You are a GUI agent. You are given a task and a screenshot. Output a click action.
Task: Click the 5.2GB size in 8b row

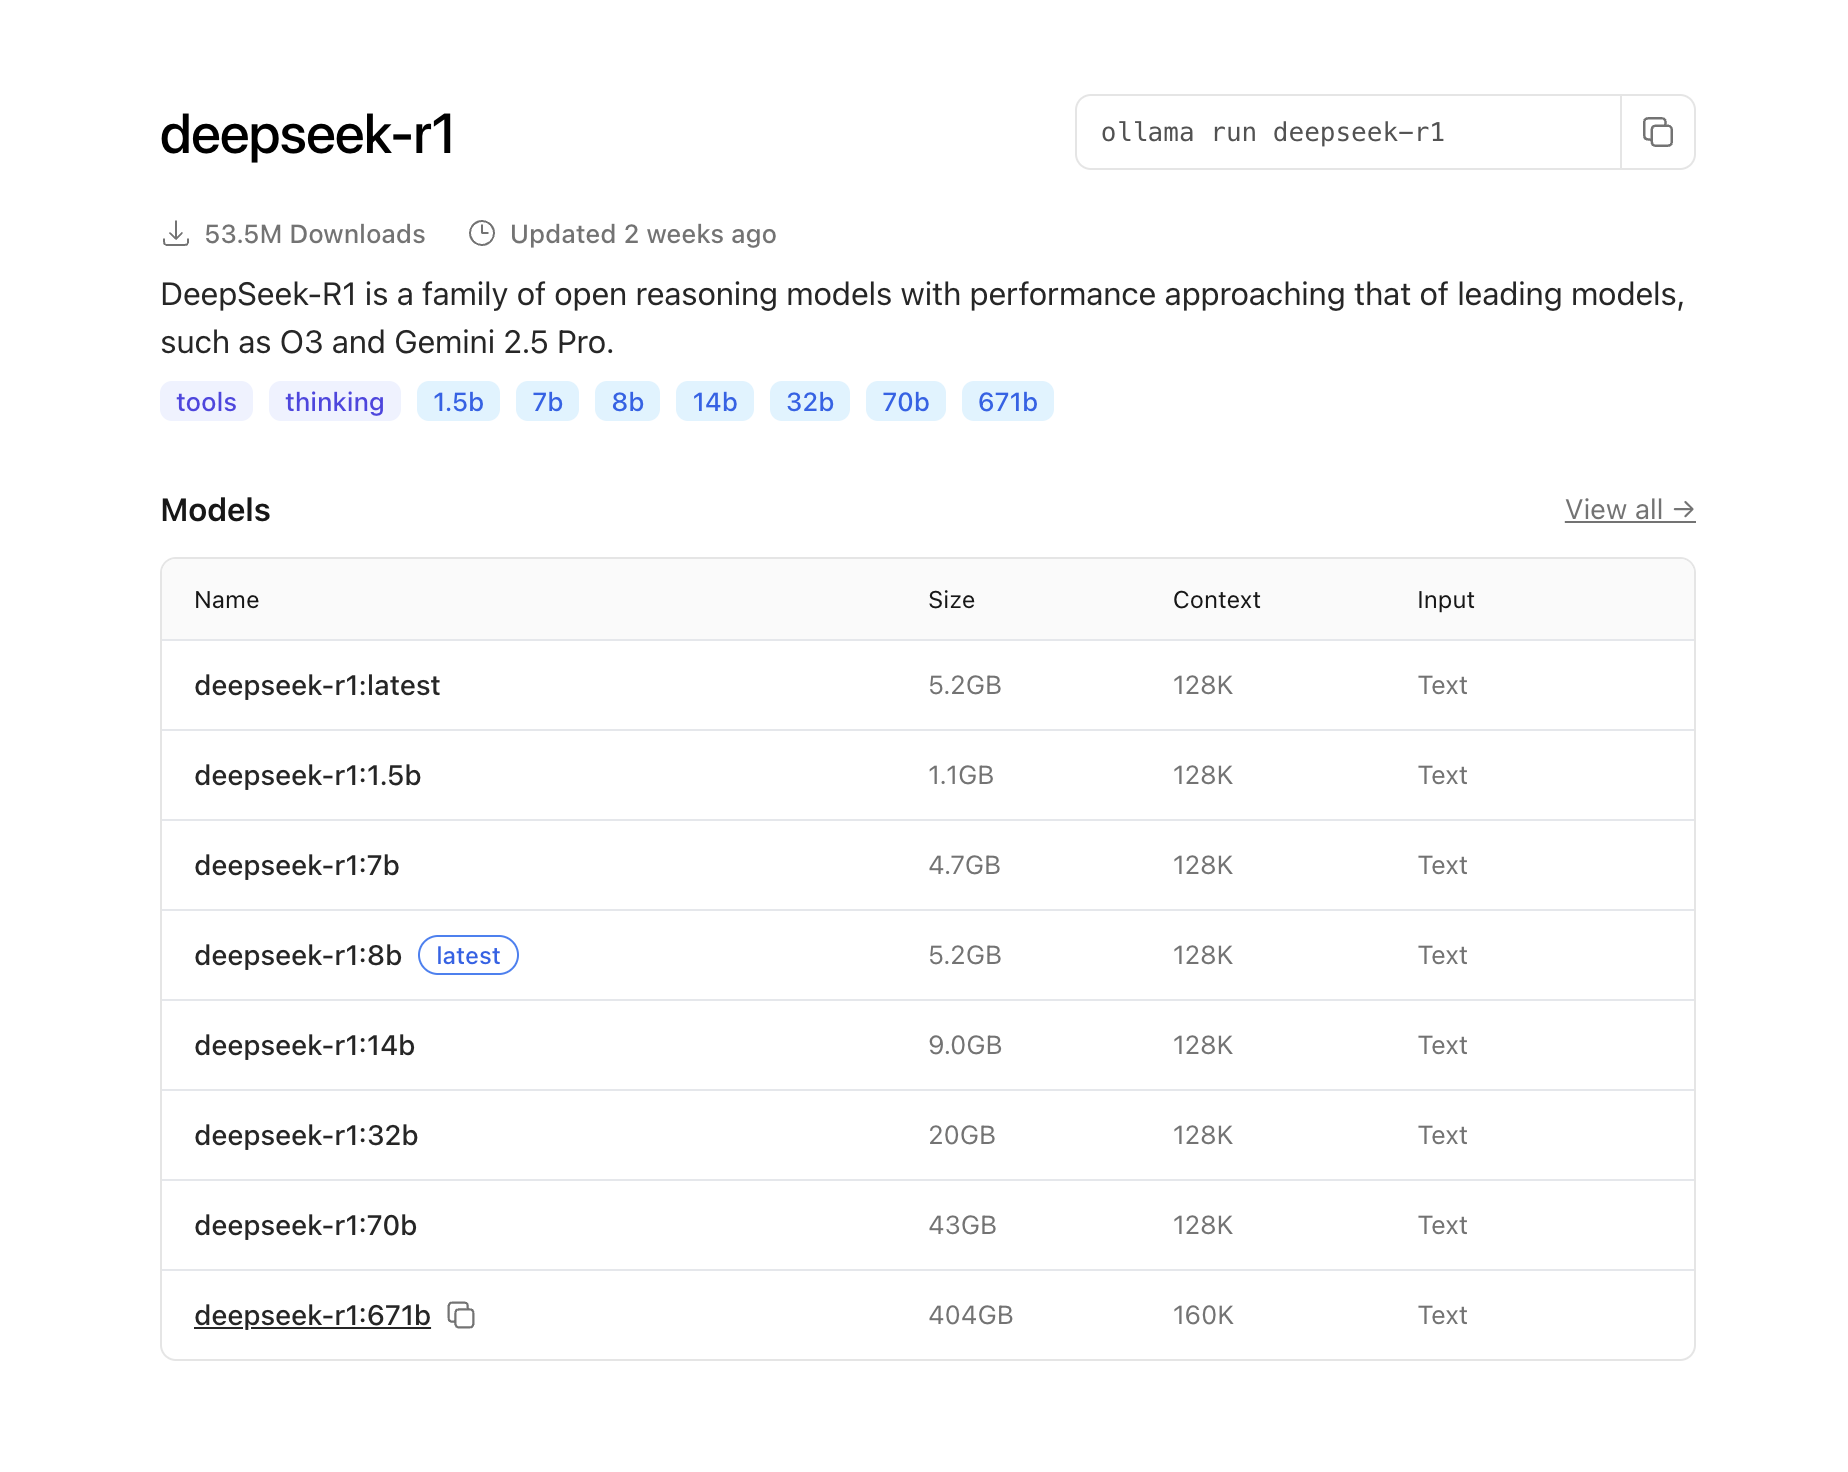click(965, 955)
